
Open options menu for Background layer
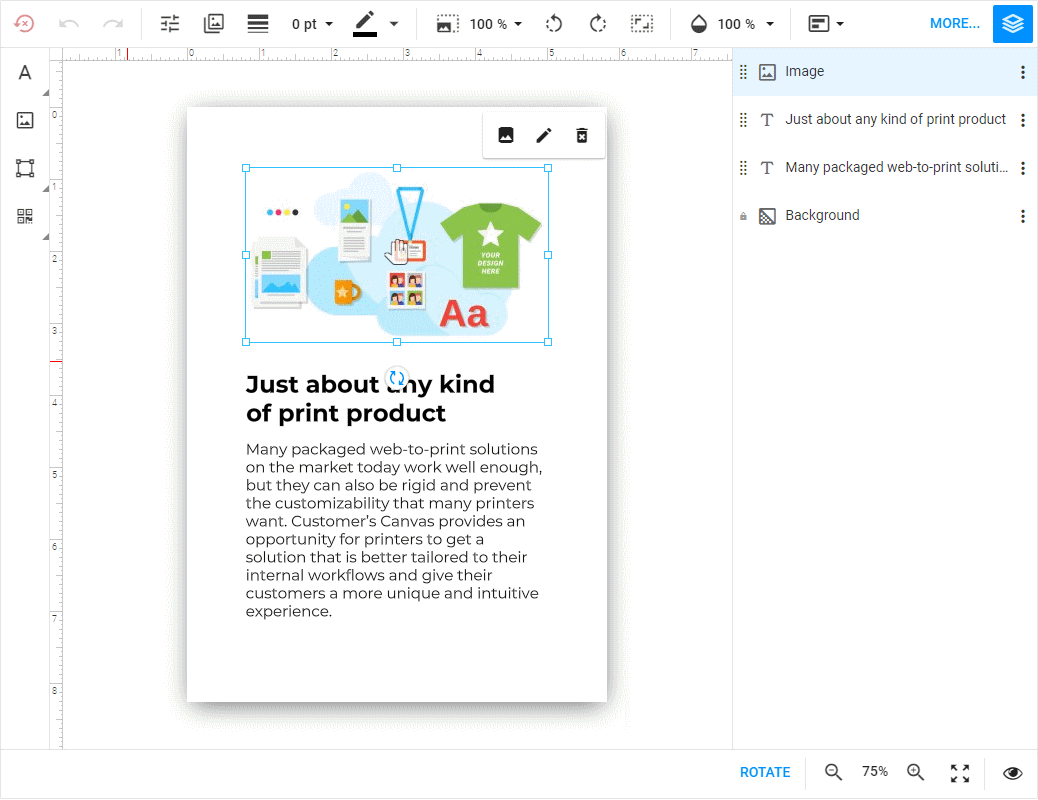[x=1023, y=216]
